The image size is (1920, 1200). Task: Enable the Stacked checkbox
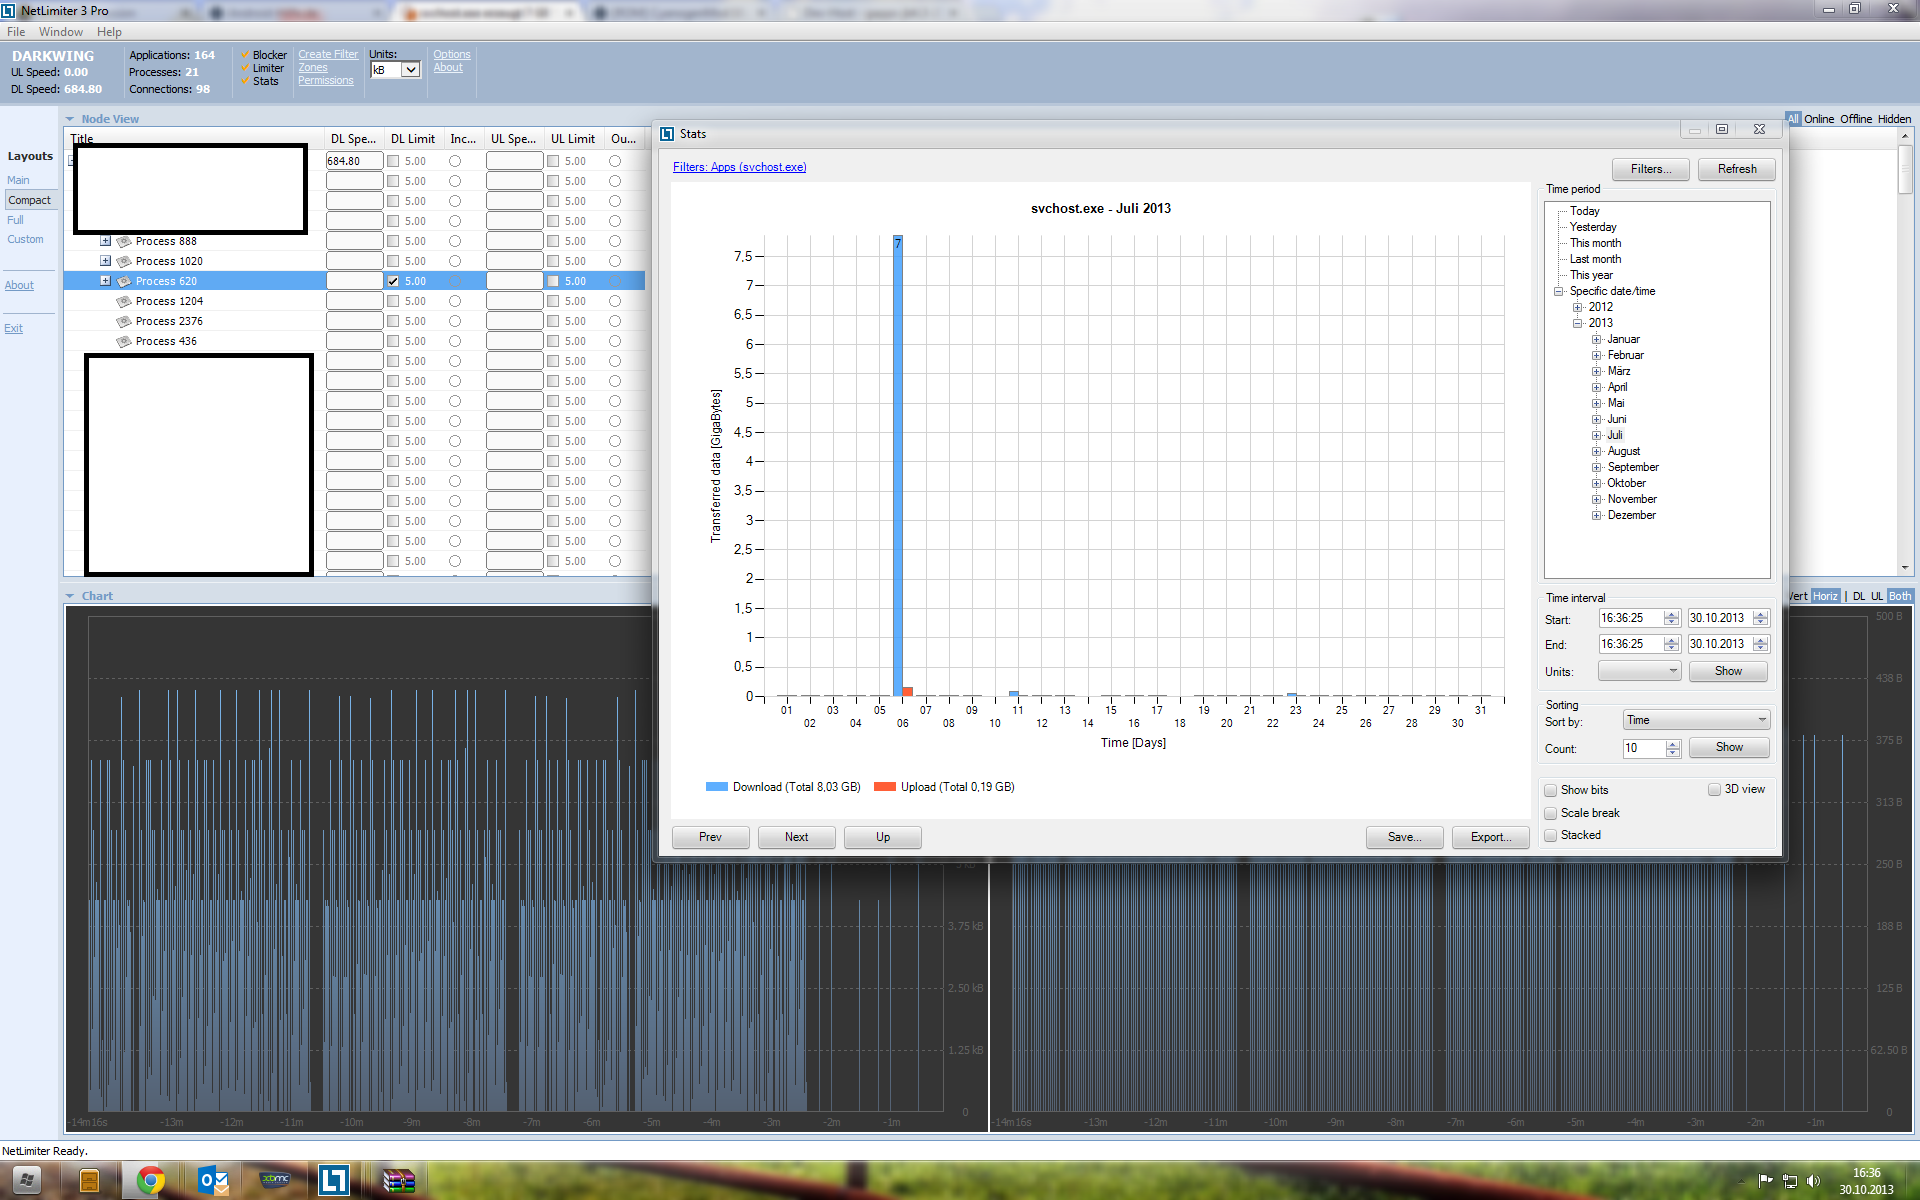pos(1551,835)
